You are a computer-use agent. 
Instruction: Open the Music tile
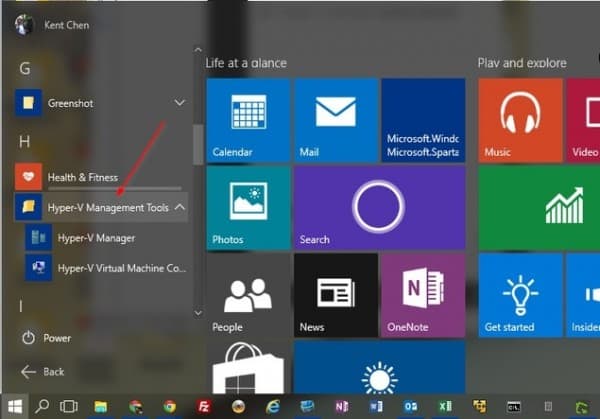point(520,120)
